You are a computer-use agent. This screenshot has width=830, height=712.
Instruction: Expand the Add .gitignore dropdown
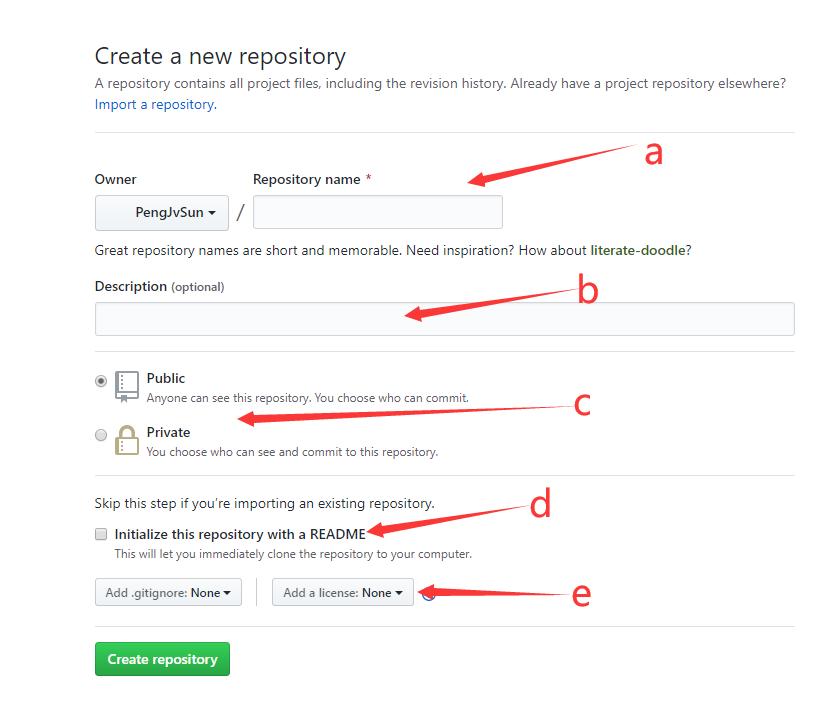(x=167, y=592)
